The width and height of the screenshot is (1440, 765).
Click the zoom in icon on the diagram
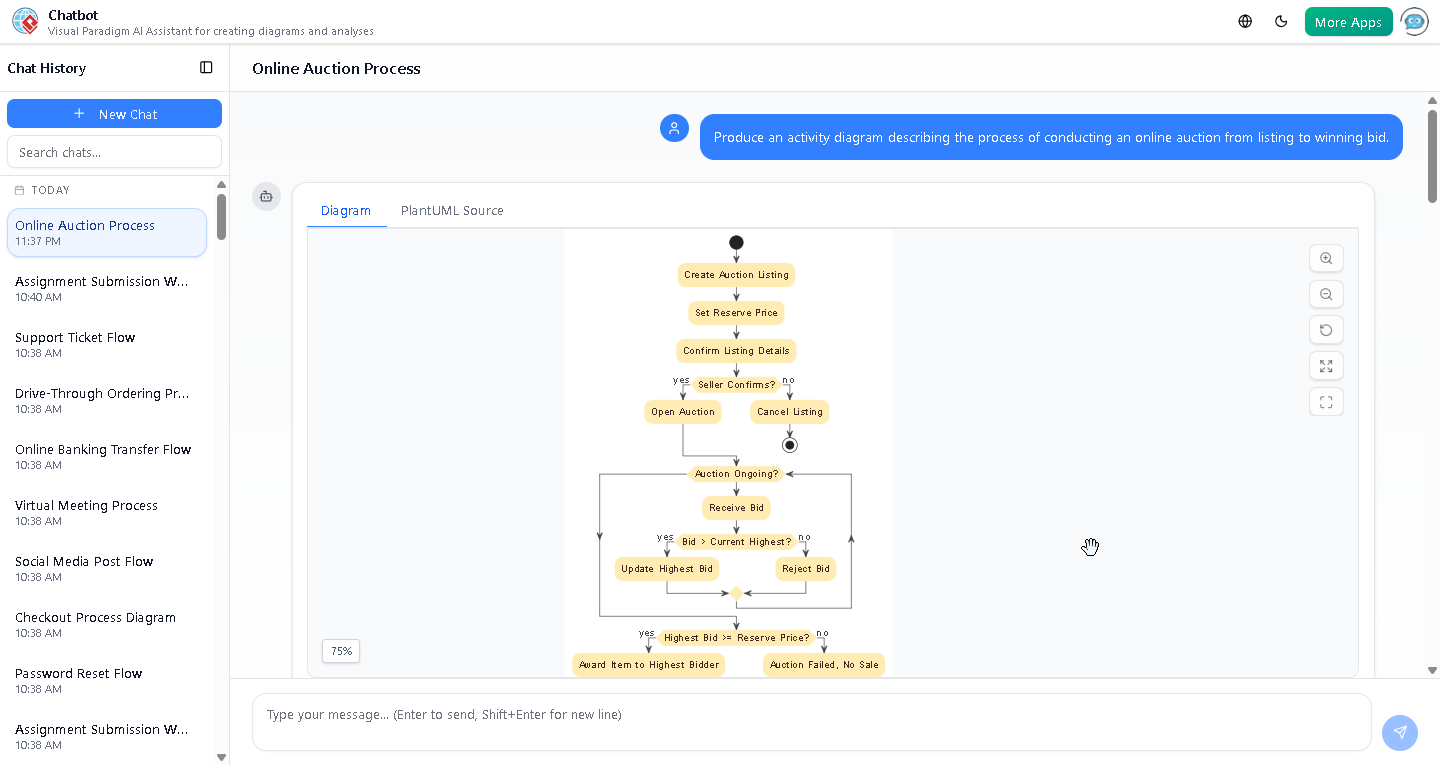1326,258
